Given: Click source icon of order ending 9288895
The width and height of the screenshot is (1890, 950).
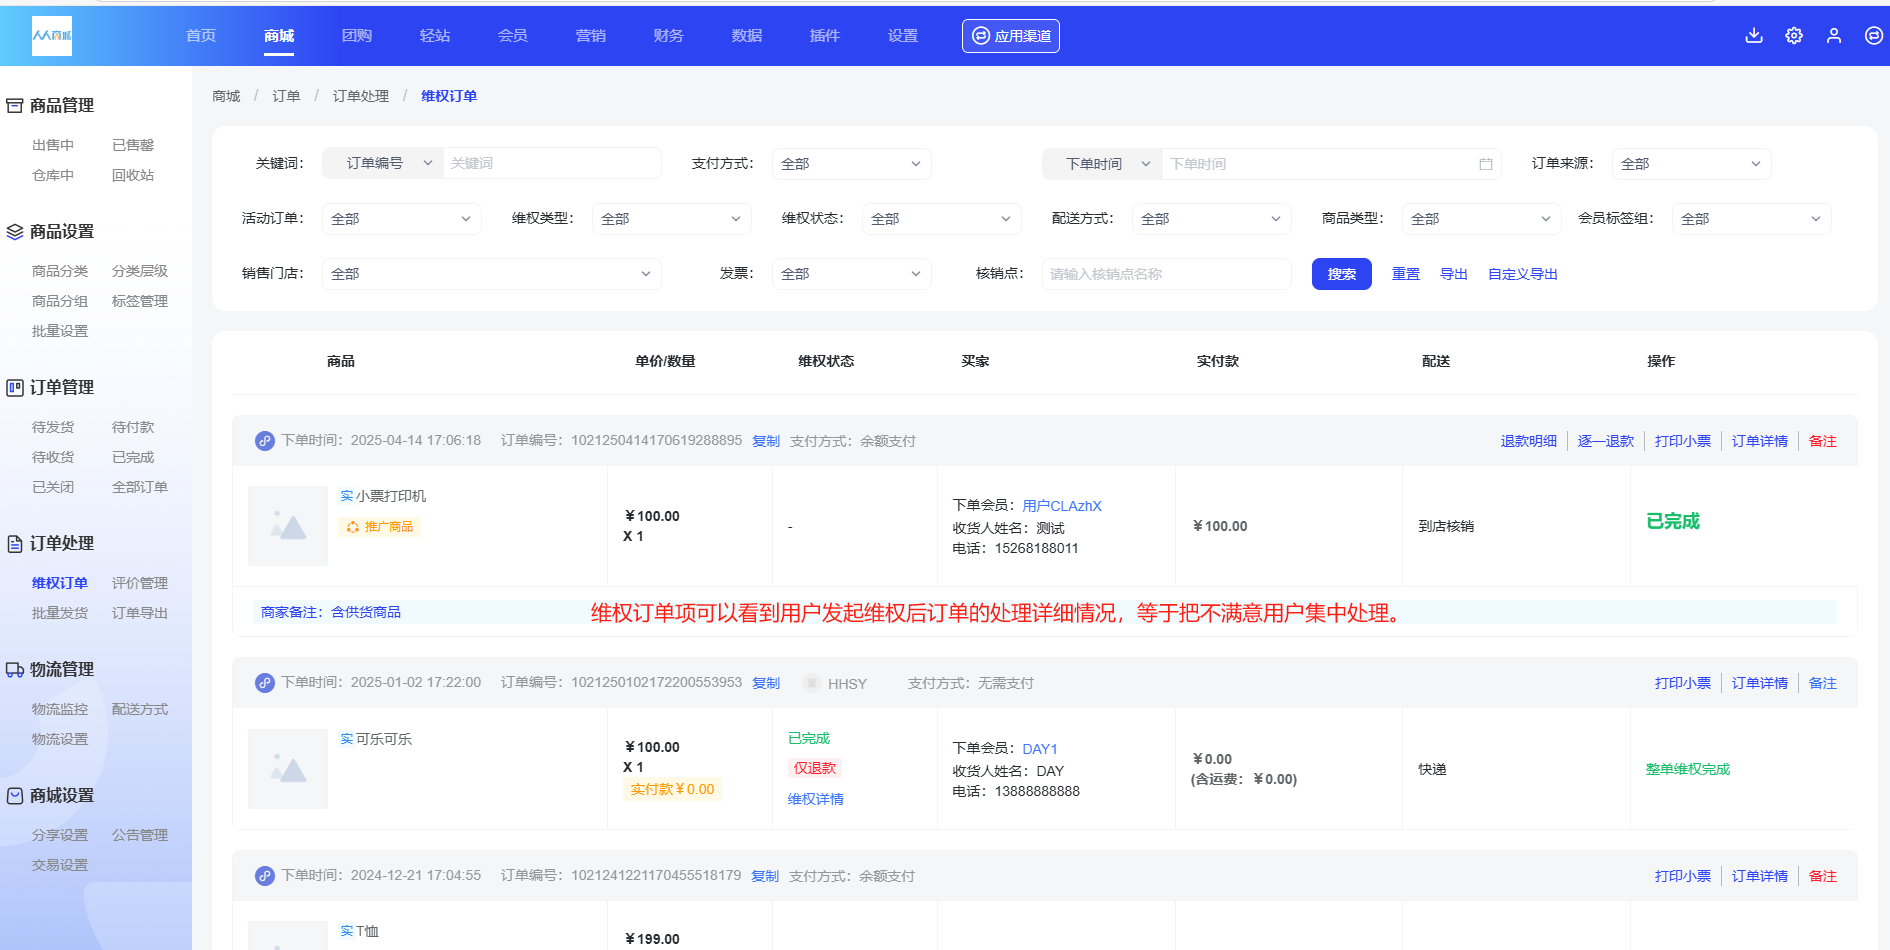Looking at the screenshot, I should coord(265,441).
